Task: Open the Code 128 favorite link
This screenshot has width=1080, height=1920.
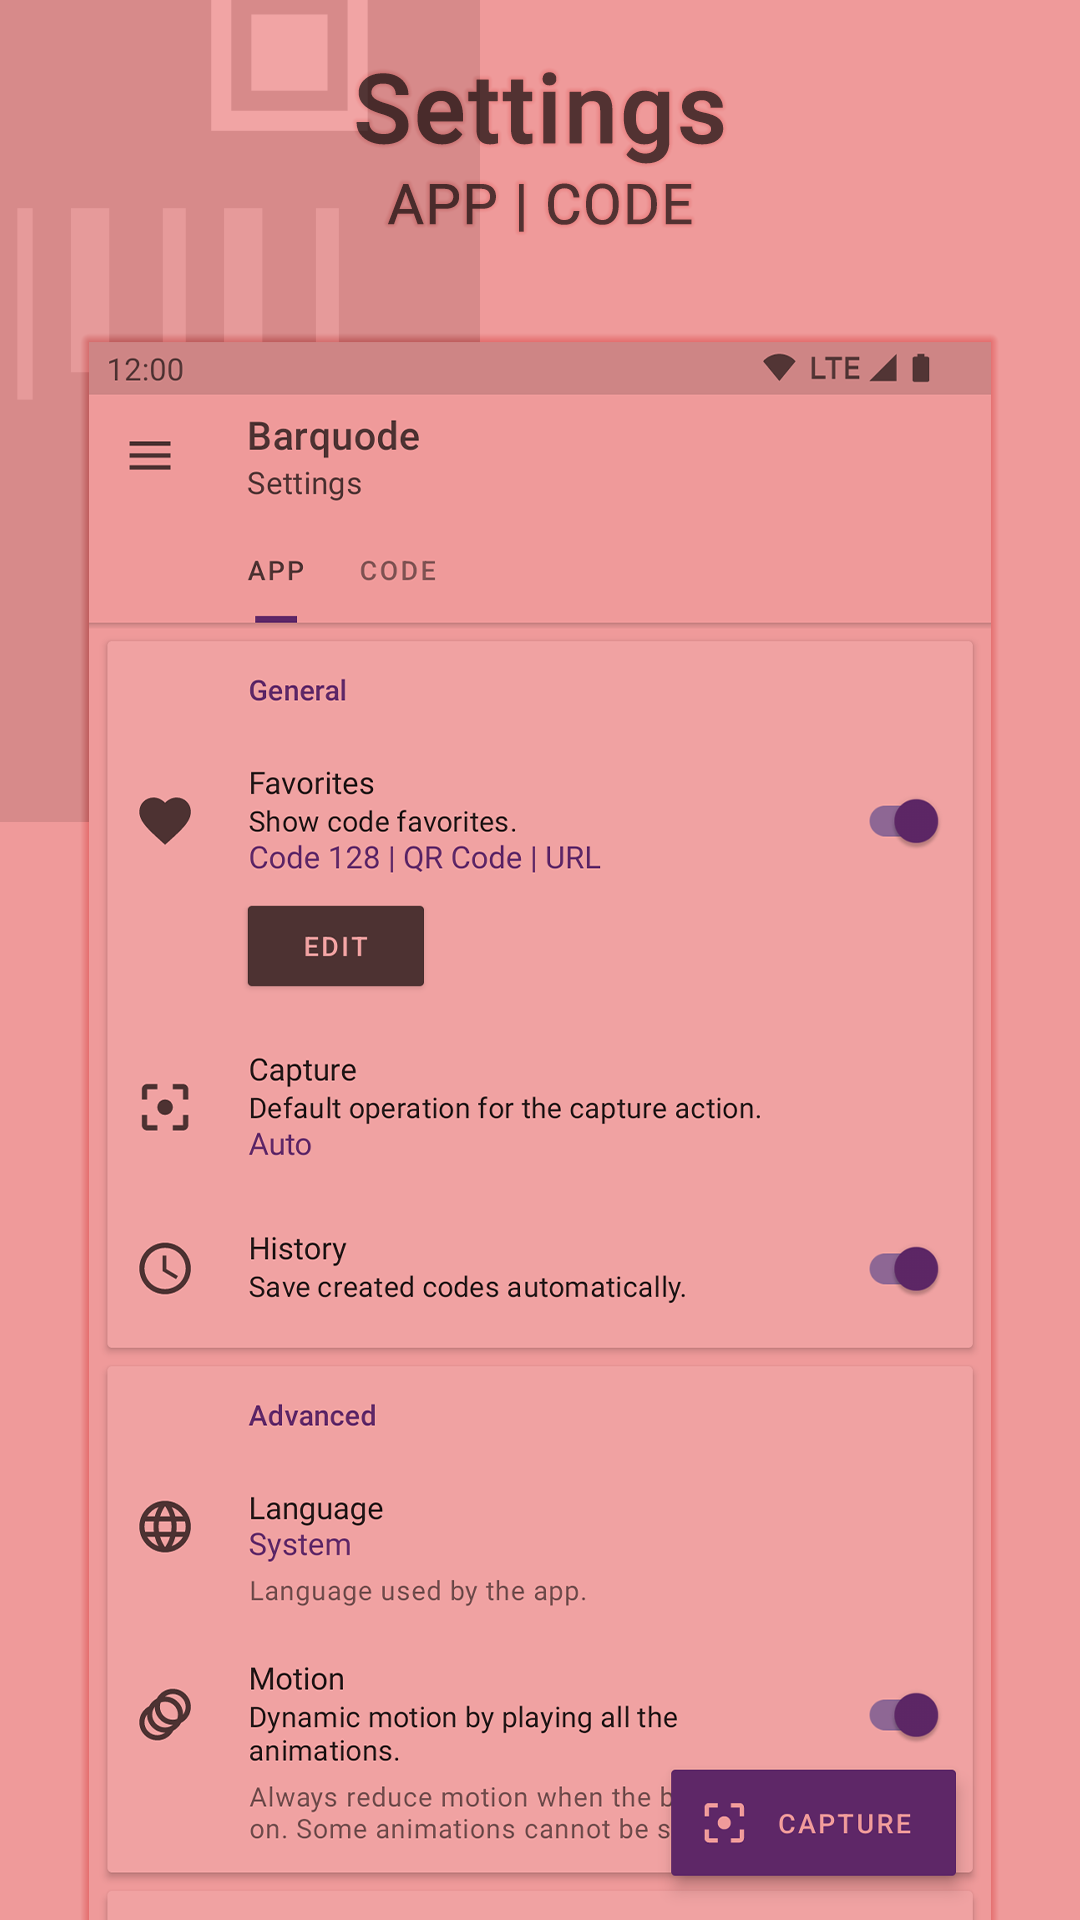Action: [x=313, y=858]
